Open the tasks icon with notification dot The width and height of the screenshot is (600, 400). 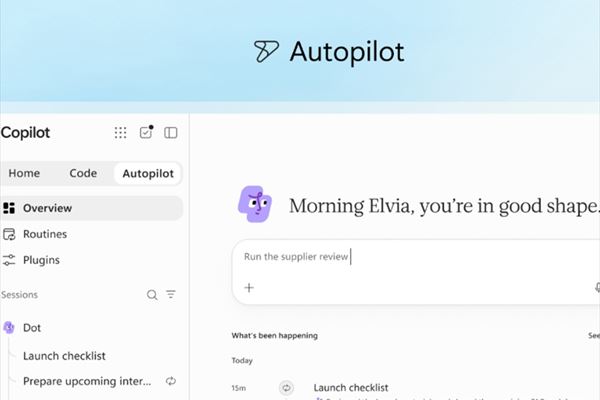tap(146, 132)
